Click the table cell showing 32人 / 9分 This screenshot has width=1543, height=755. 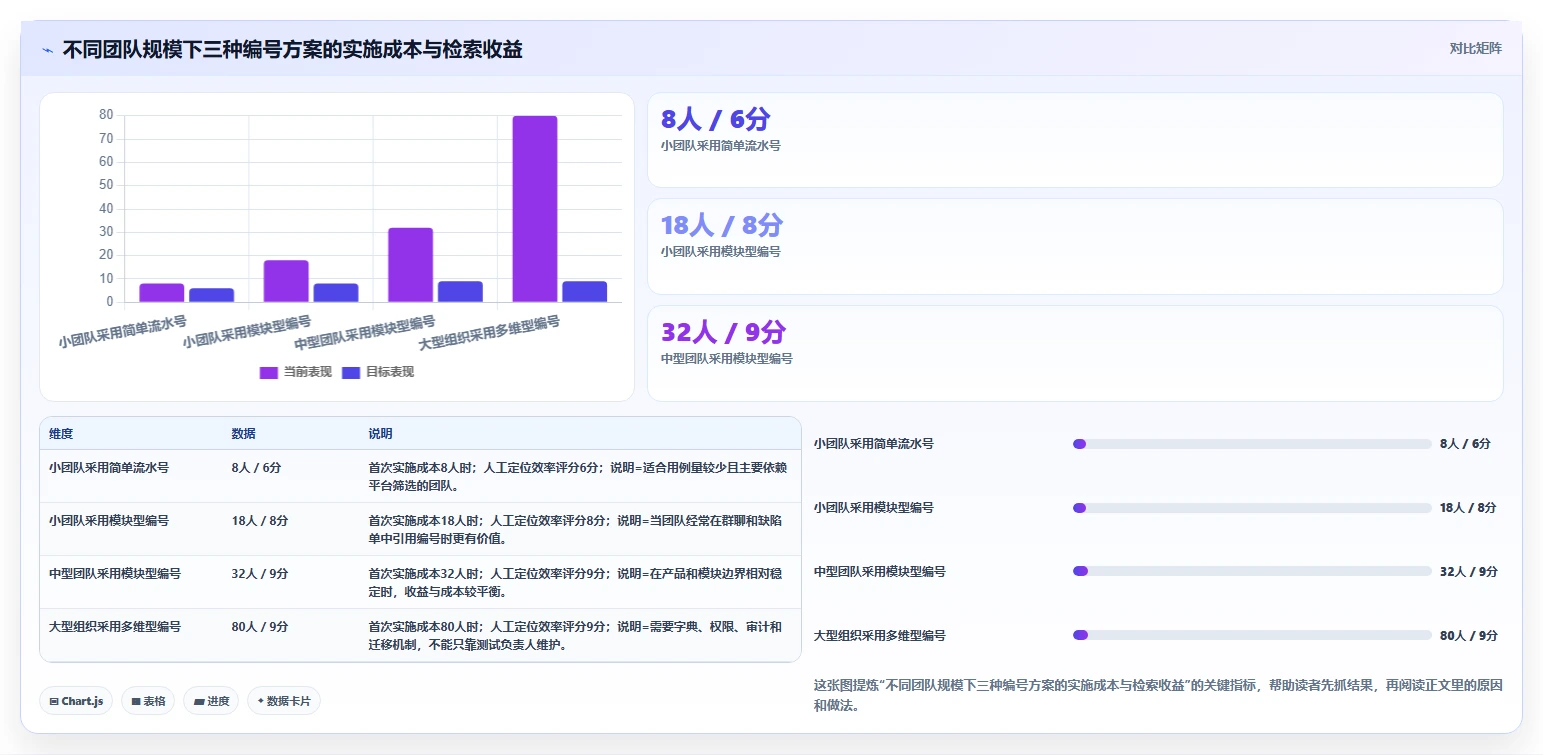pos(260,574)
